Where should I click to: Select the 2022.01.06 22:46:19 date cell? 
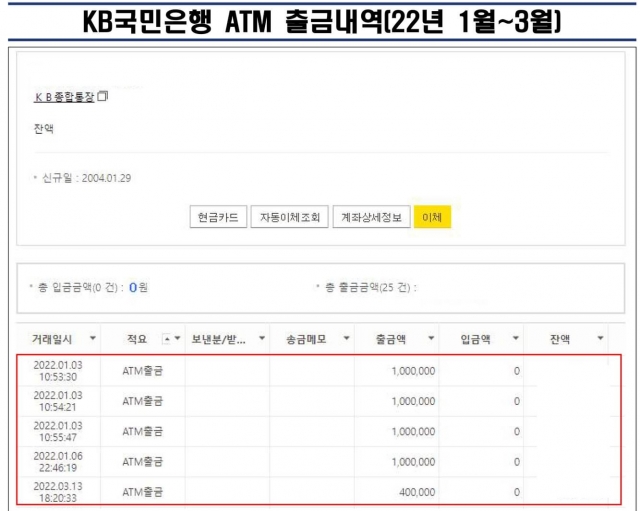coord(58,462)
